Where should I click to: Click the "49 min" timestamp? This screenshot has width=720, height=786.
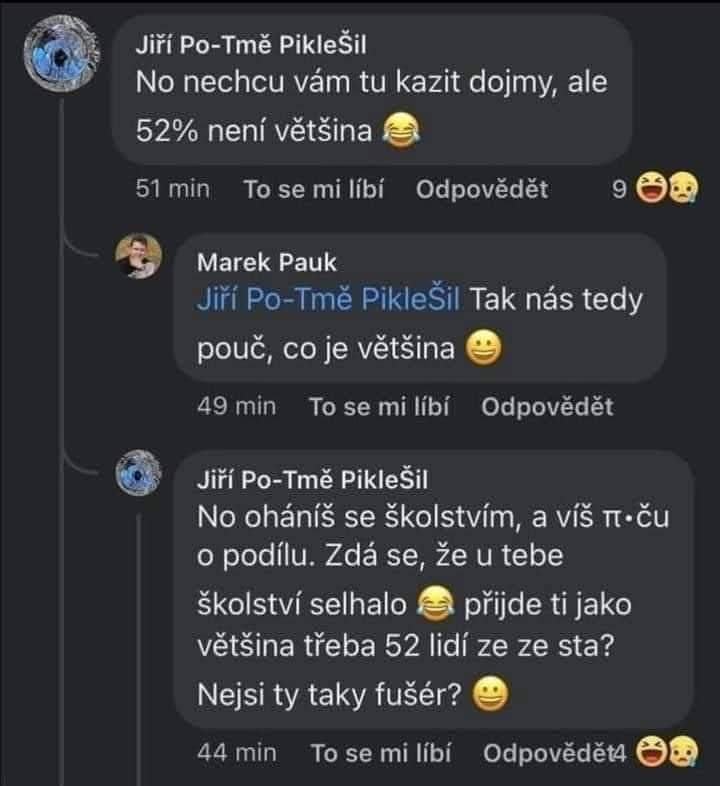237,406
